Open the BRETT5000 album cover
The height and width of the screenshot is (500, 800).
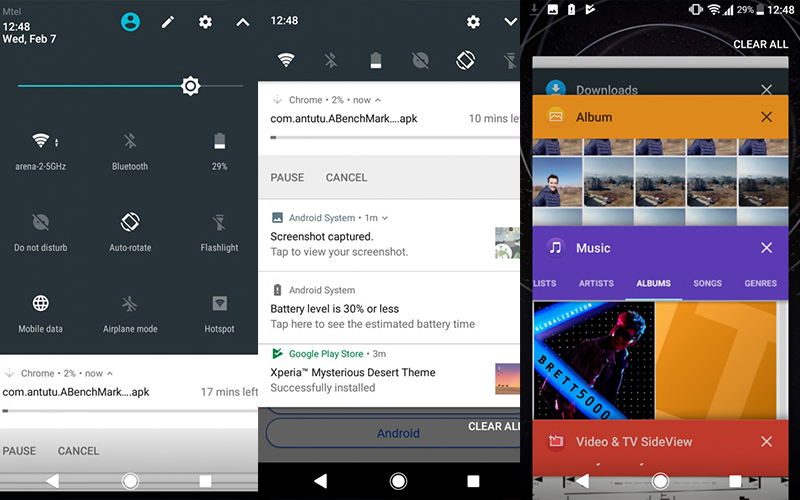point(594,360)
